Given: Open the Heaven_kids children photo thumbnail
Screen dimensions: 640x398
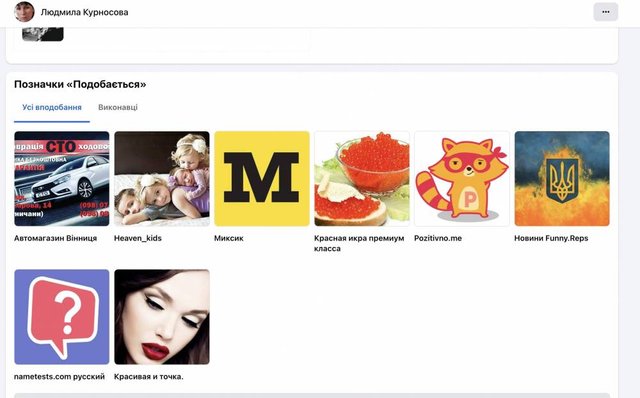Looking at the screenshot, I should tap(162, 178).
